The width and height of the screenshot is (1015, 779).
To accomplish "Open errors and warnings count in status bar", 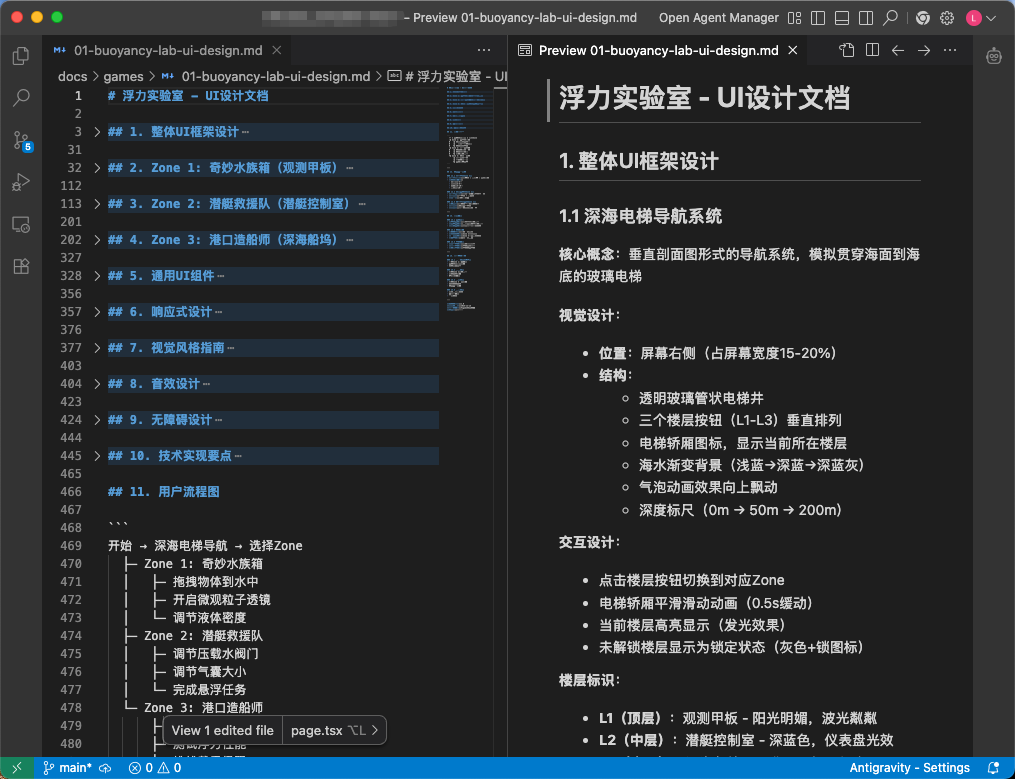I will click(x=155, y=768).
